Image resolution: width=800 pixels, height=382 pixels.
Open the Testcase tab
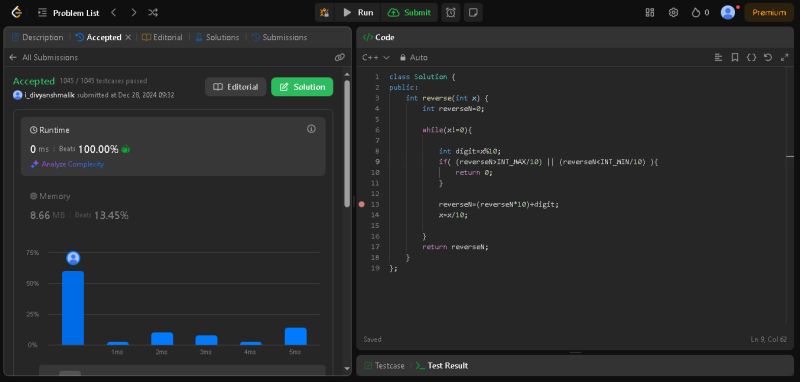385,366
